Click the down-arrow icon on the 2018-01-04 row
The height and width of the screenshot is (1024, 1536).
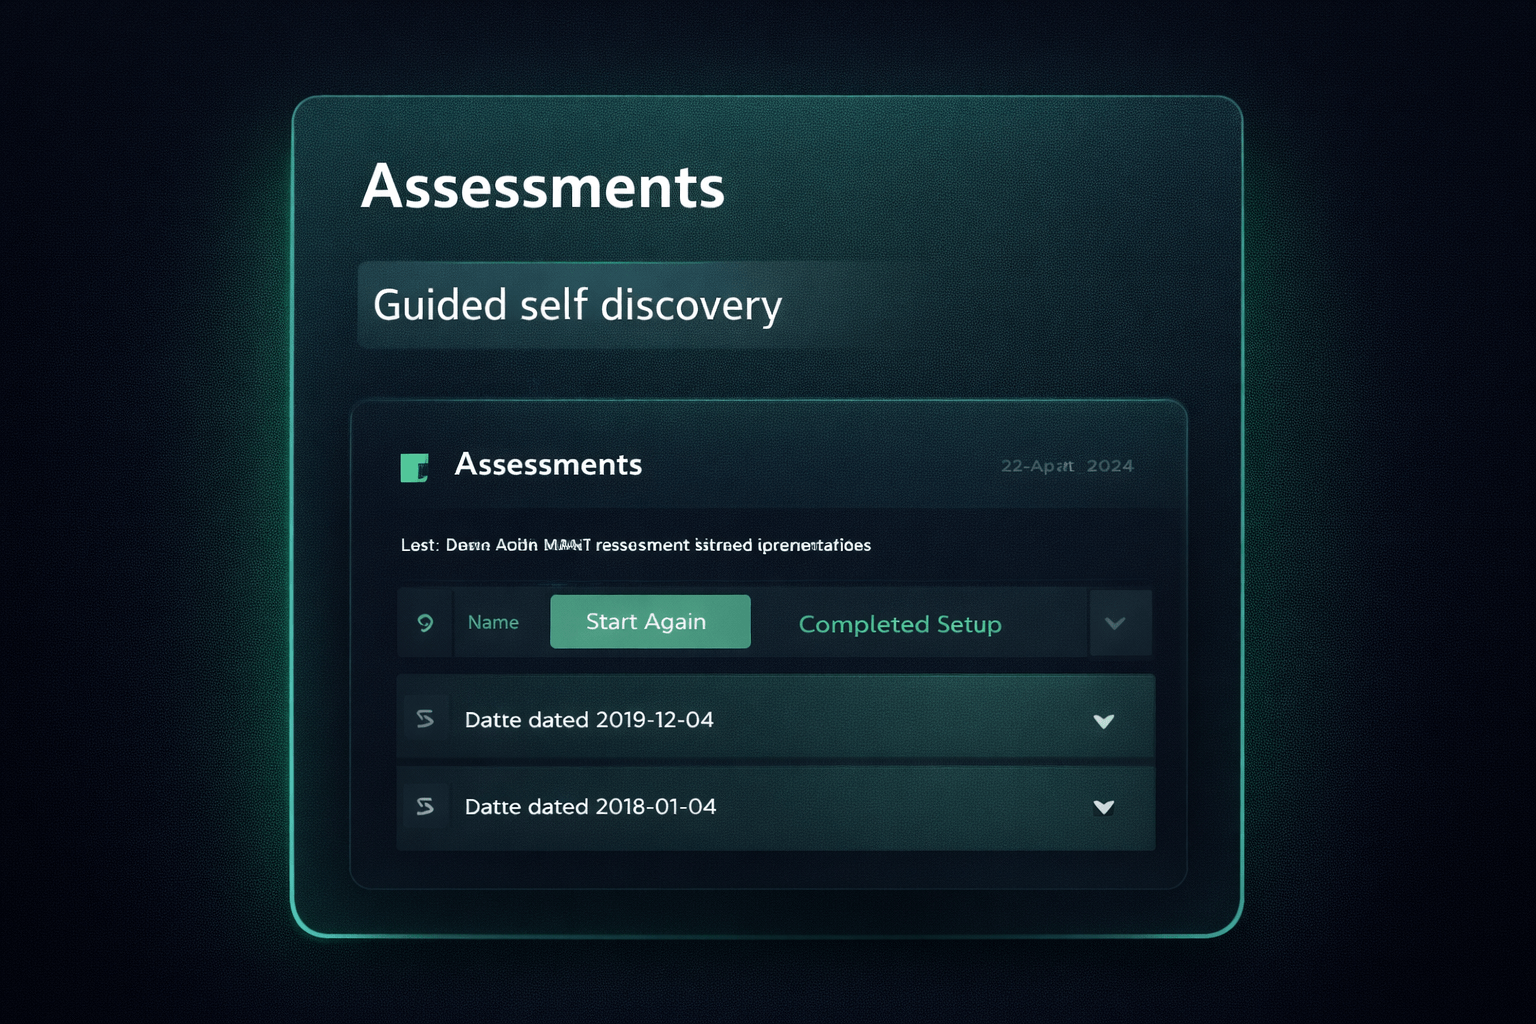[1104, 807]
